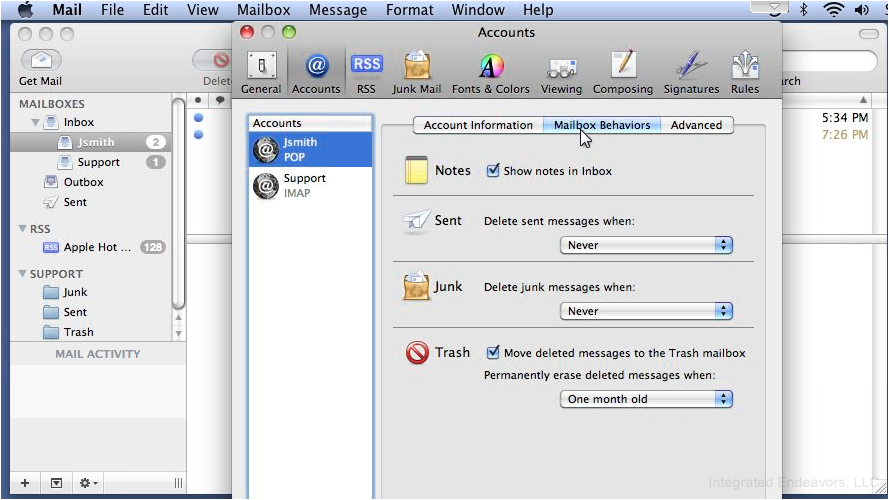Switch to Mailbox Behaviors tab
Viewport: 889px width, 500px height.
[x=602, y=125]
